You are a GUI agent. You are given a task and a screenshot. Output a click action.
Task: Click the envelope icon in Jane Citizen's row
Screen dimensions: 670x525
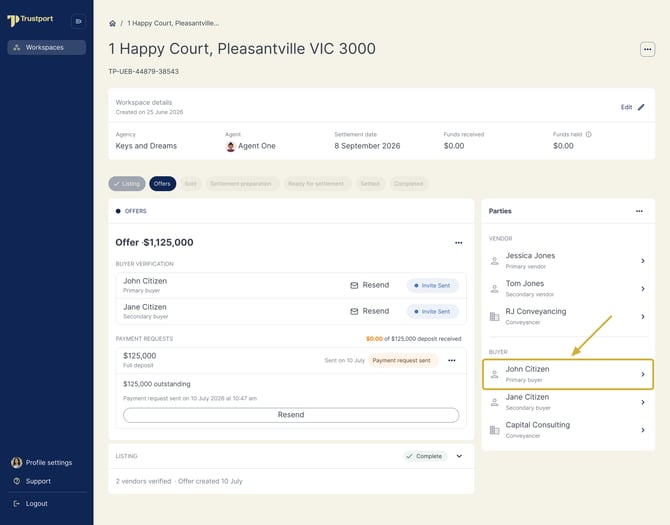354,311
